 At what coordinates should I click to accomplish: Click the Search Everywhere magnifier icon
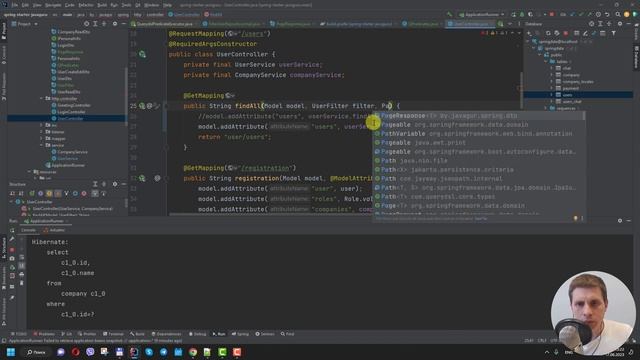[618, 14]
